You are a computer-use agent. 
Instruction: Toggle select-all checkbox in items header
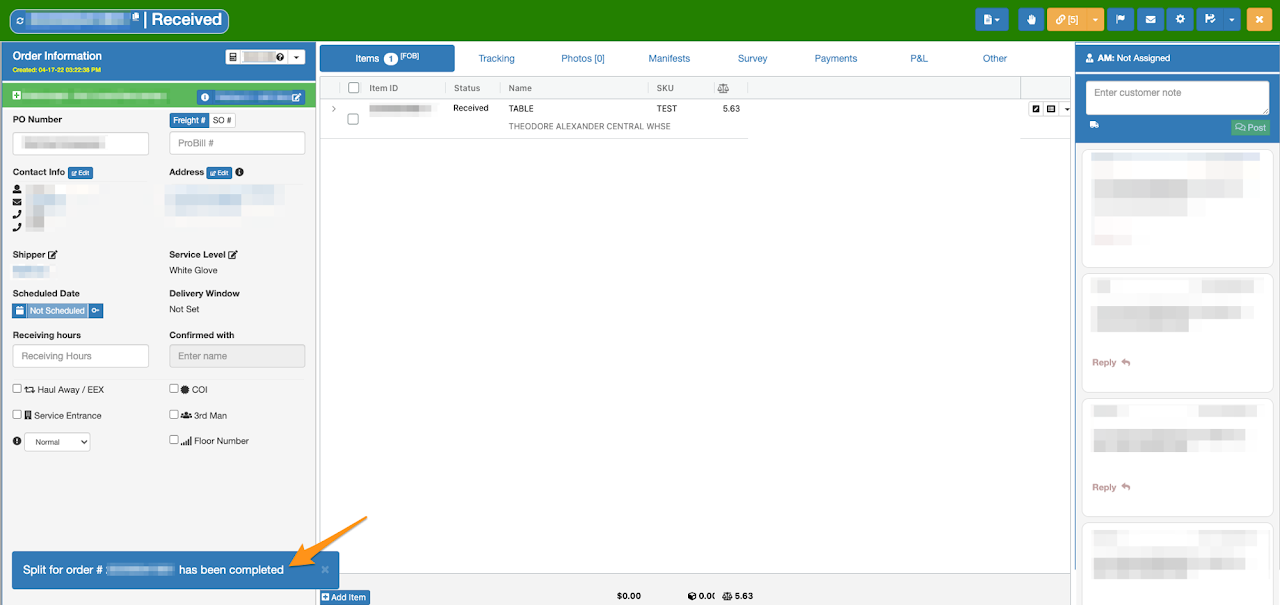(353, 88)
